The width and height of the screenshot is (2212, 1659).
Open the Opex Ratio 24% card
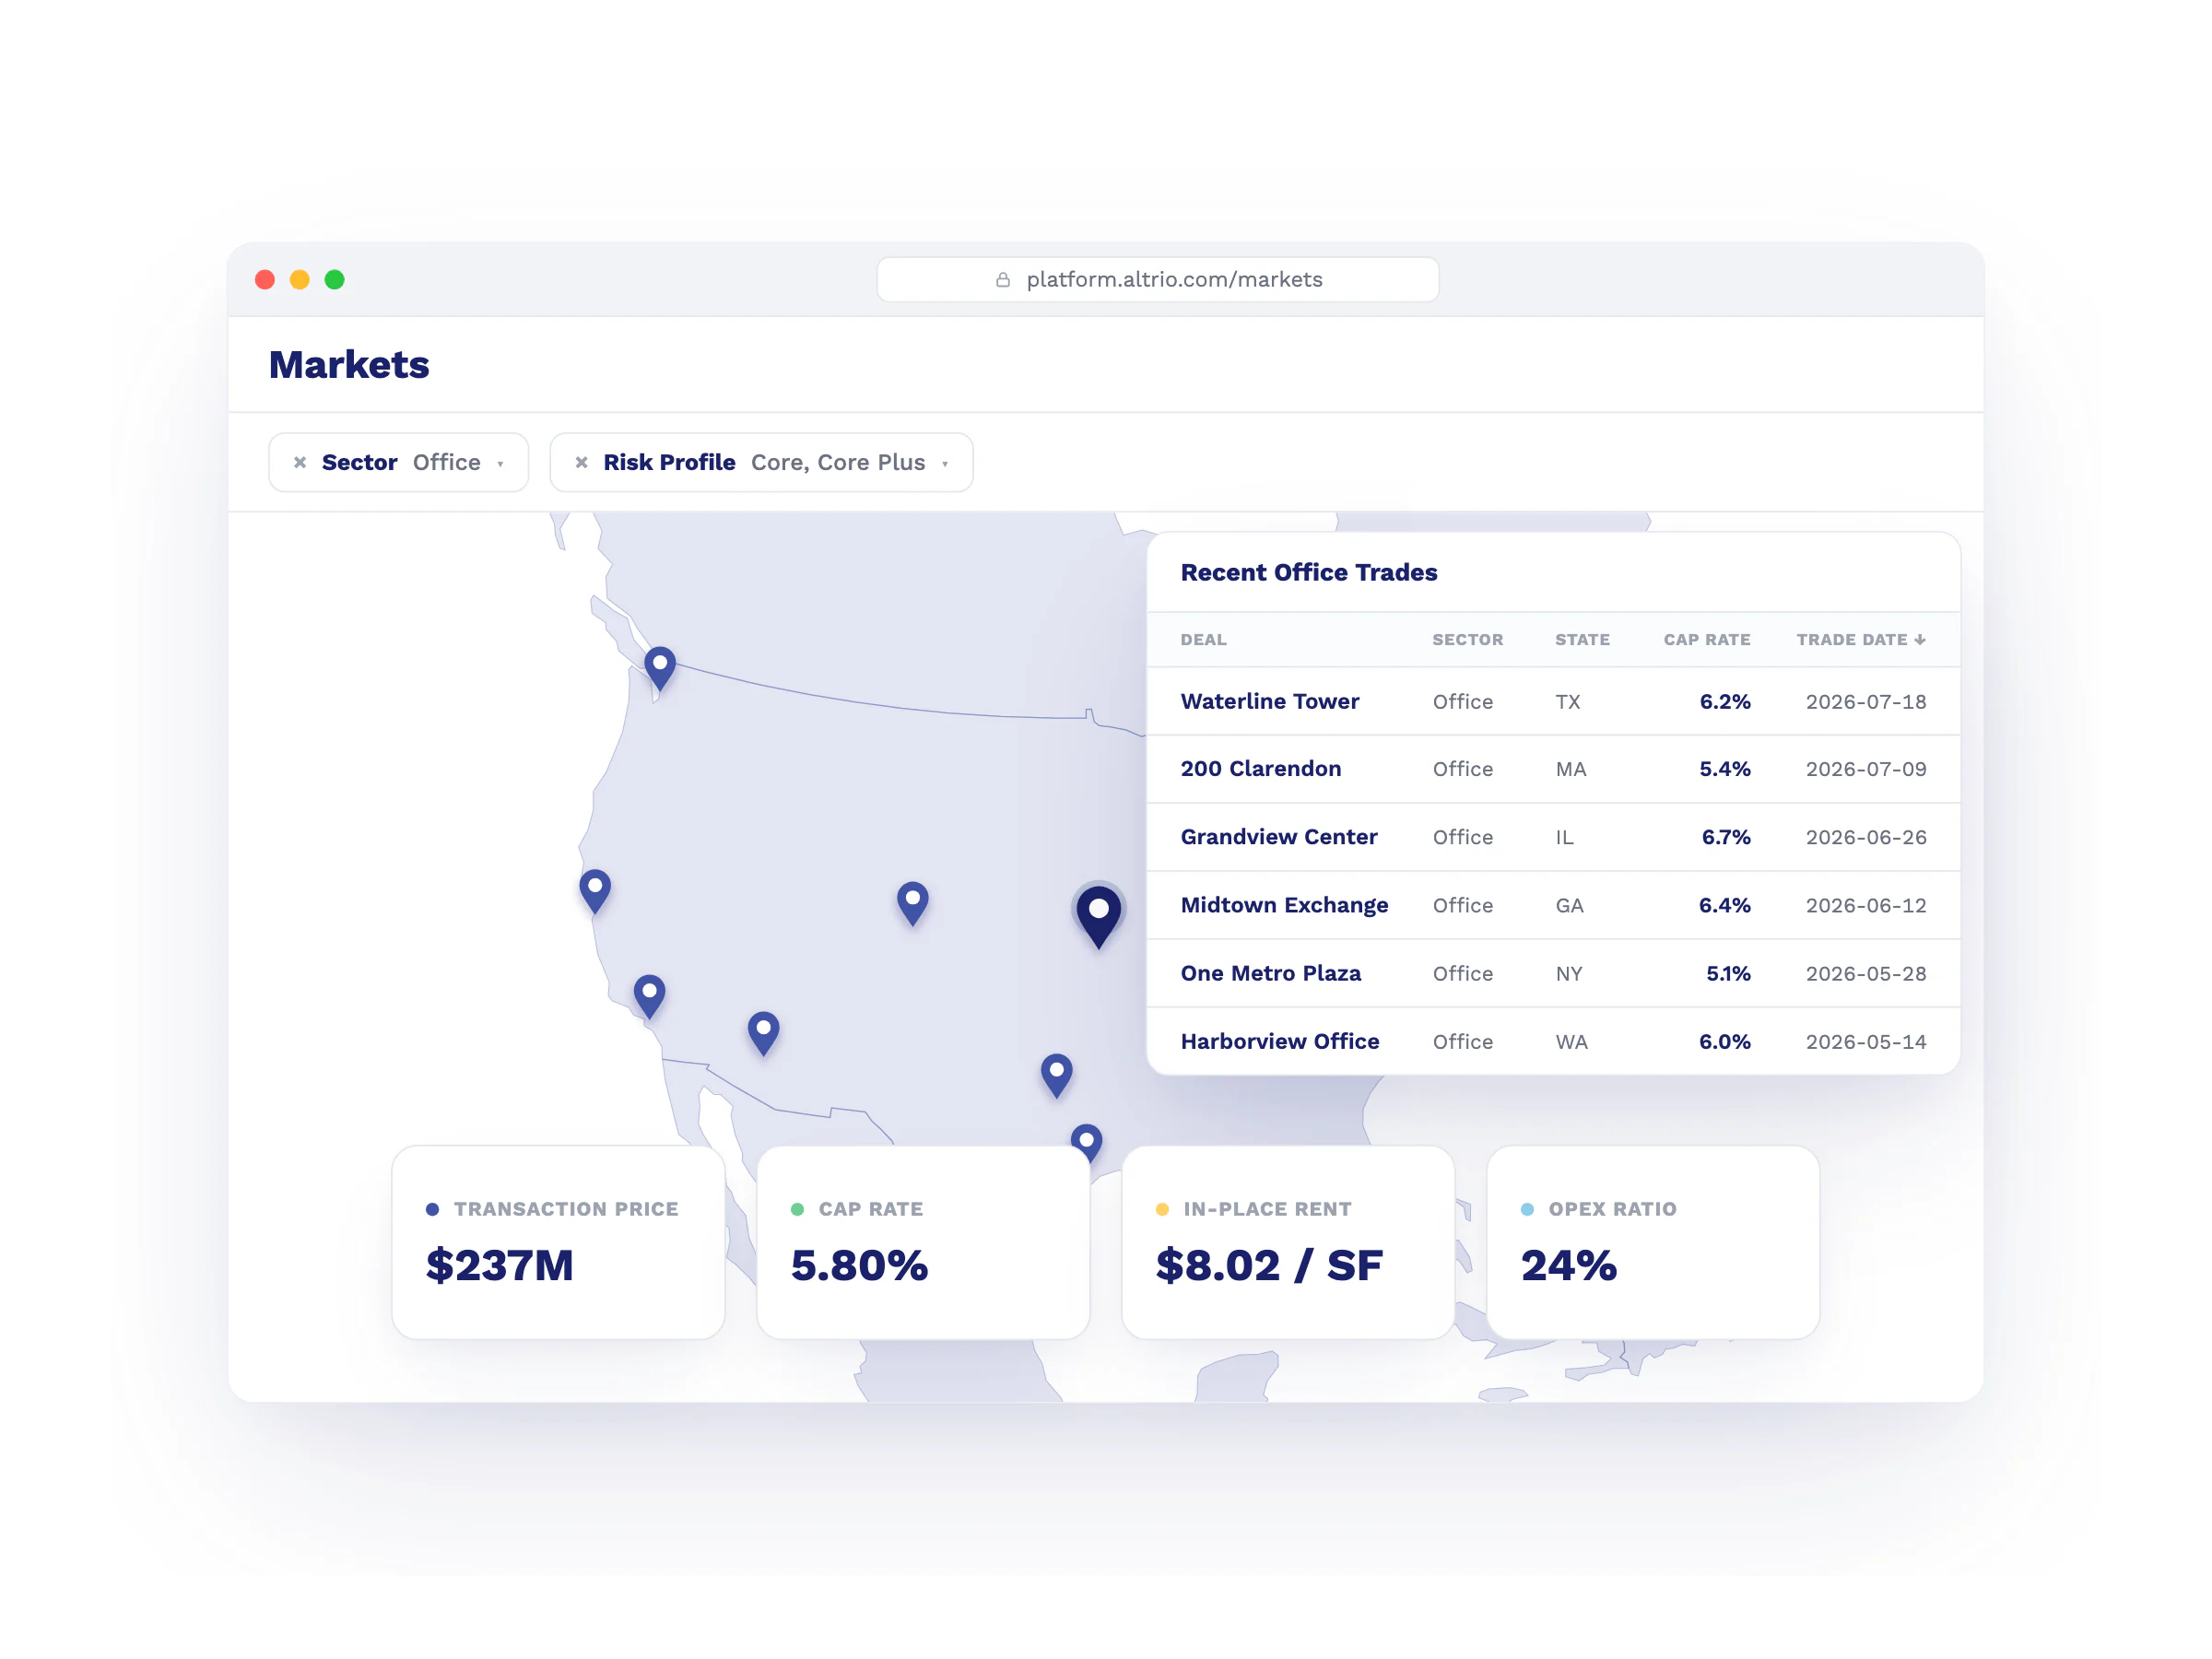point(1653,1242)
